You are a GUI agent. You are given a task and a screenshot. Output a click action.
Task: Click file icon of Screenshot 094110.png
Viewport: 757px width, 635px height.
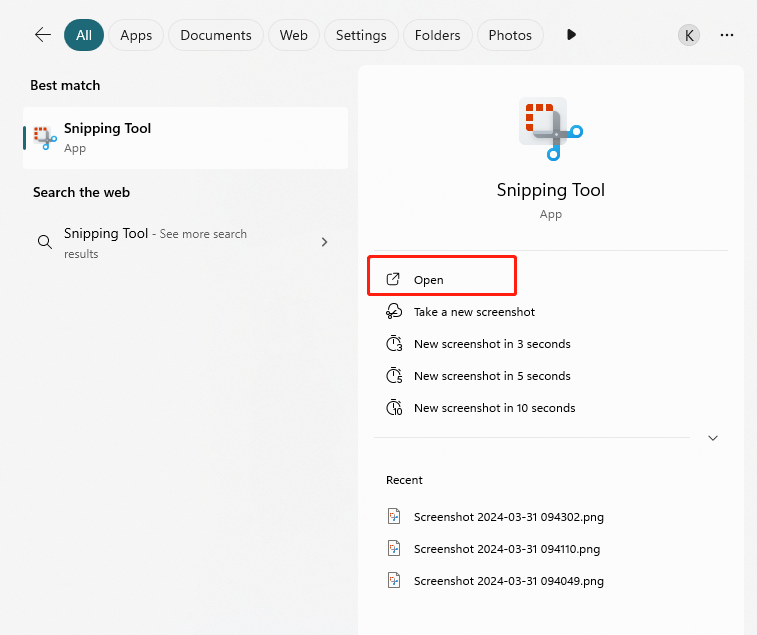[394, 548]
